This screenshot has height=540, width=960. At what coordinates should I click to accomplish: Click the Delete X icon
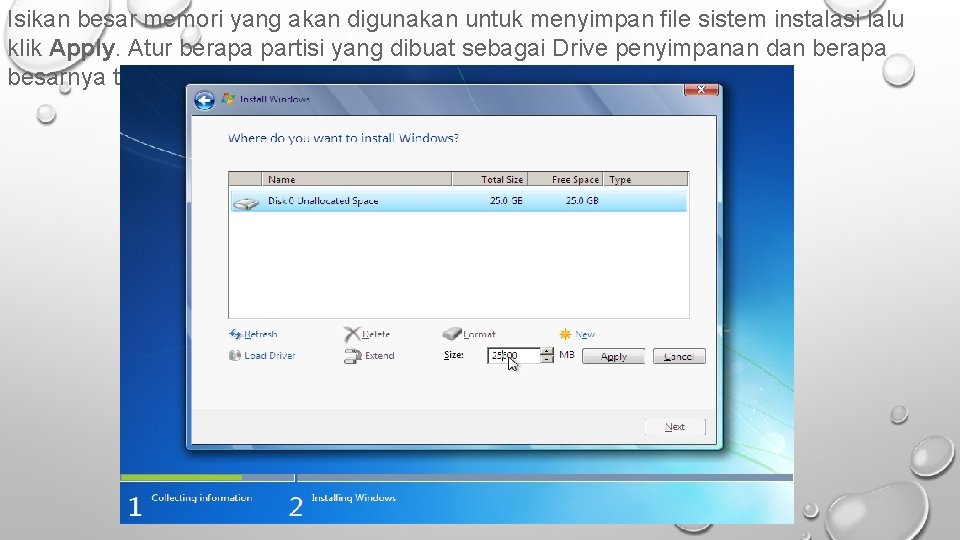click(351, 334)
